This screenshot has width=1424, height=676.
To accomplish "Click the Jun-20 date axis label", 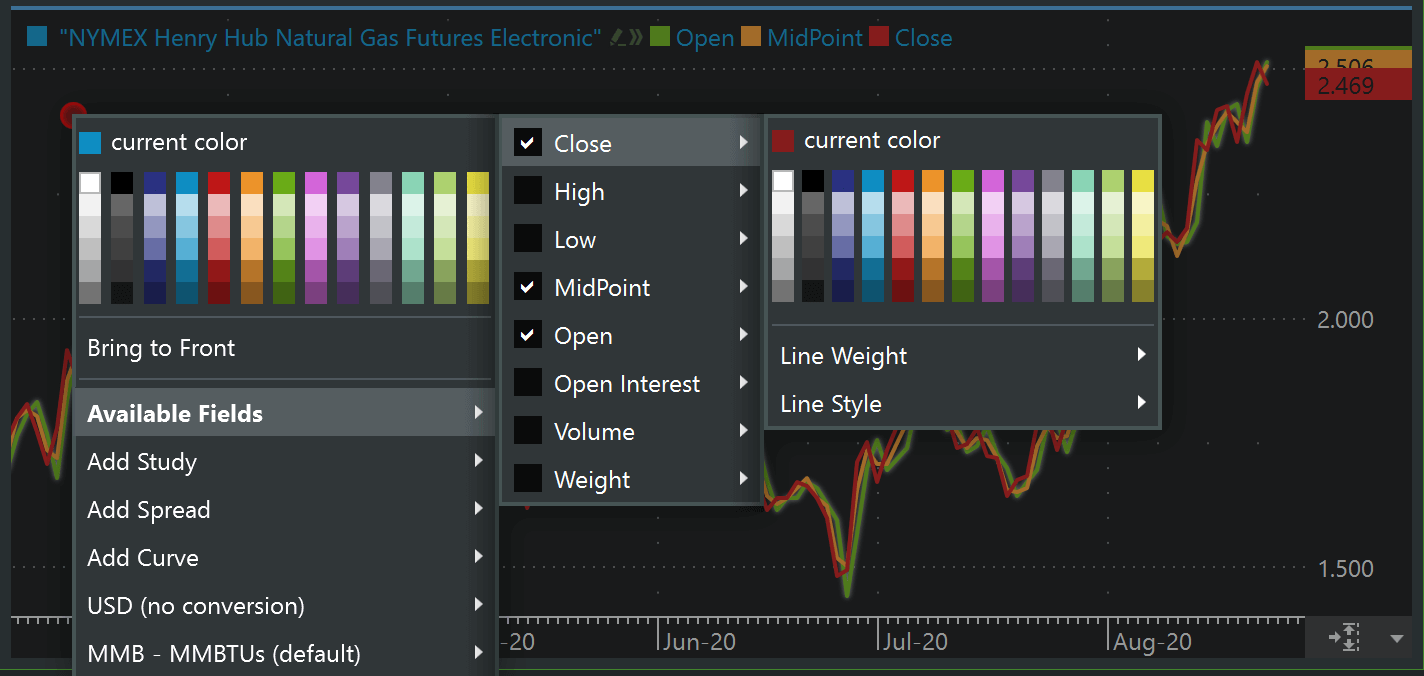I will pyautogui.click(x=699, y=642).
